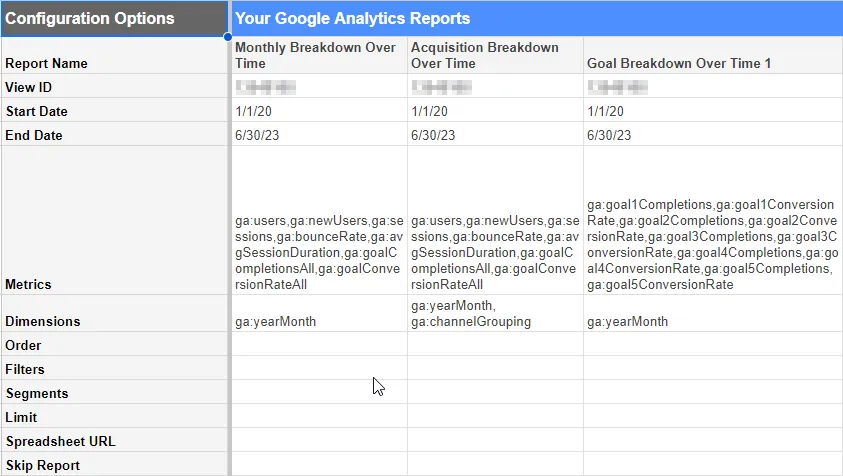The width and height of the screenshot is (843, 476).
Task: Select the View ID label cell
Action: click(x=114, y=86)
